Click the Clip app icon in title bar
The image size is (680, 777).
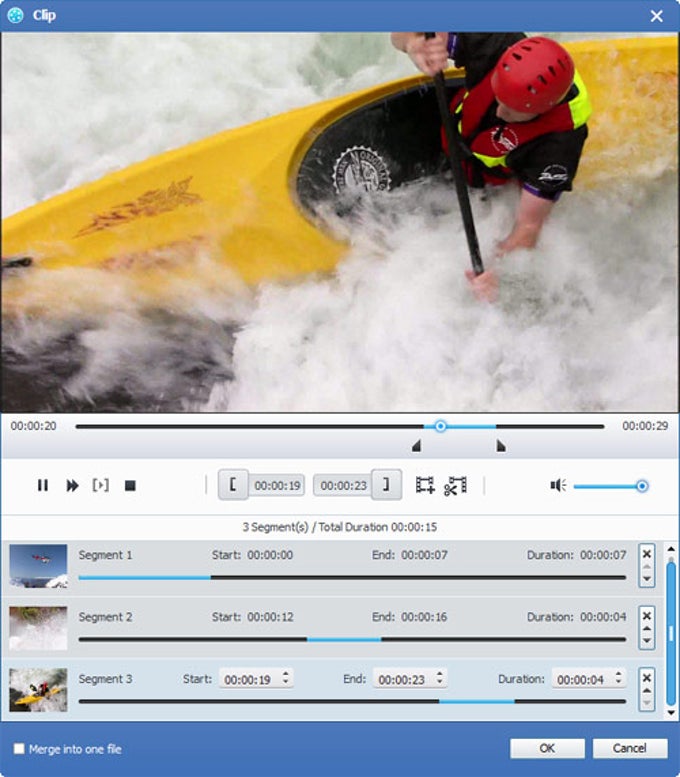pos(15,15)
